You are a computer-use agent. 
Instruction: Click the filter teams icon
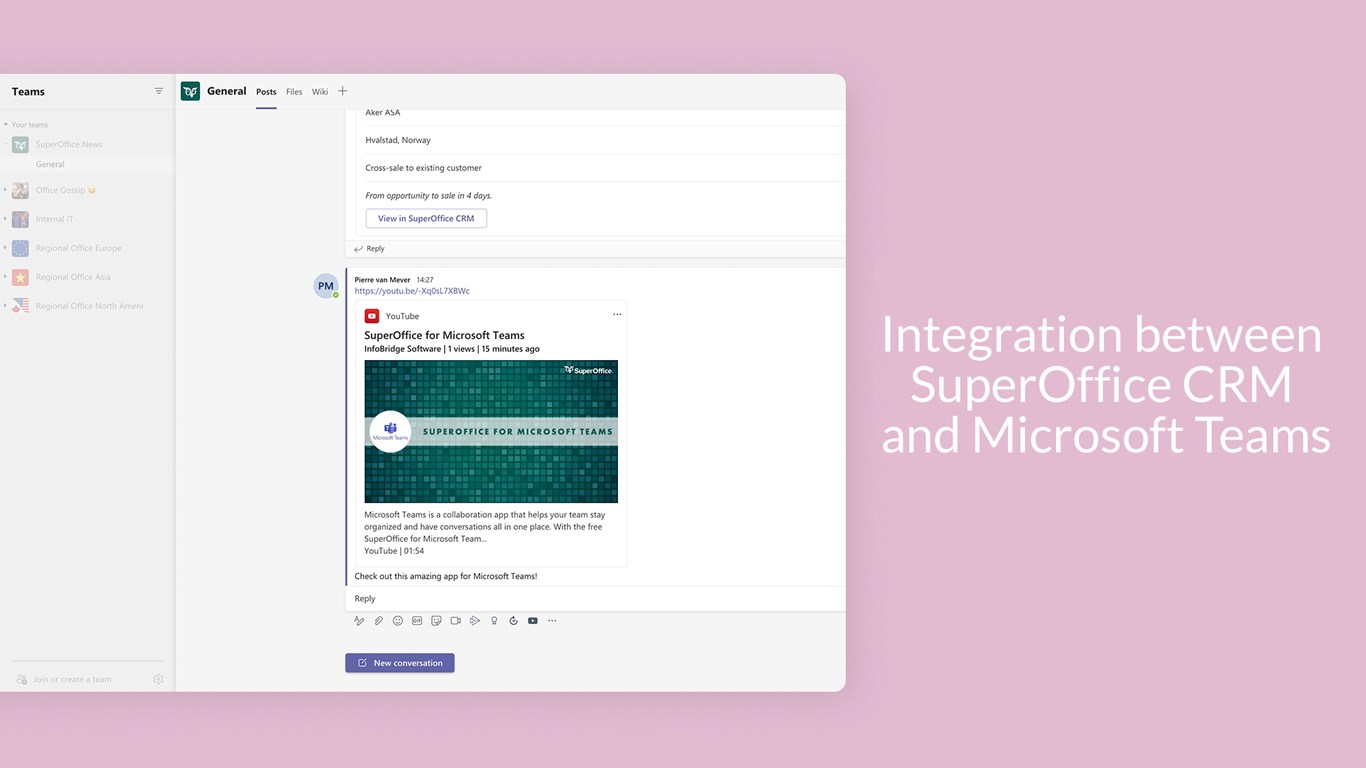[x=158, y=91]
